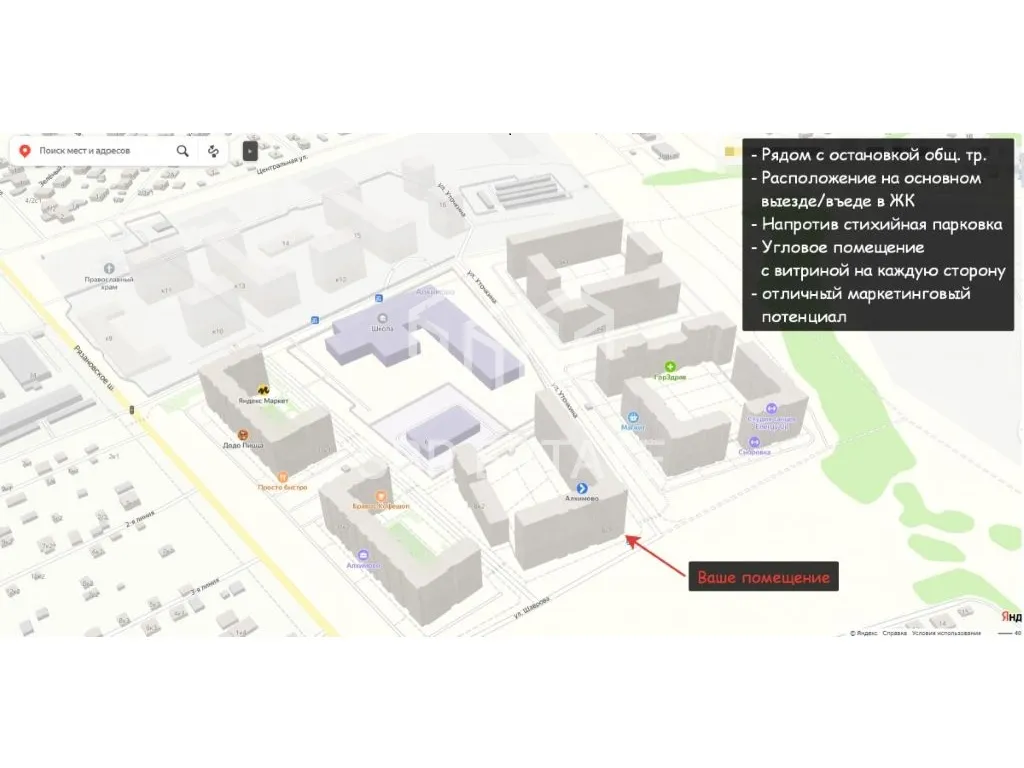Click the green ГорЗдрав pharmacy marker
1024x768 pixels.
(x=671, y=367)
